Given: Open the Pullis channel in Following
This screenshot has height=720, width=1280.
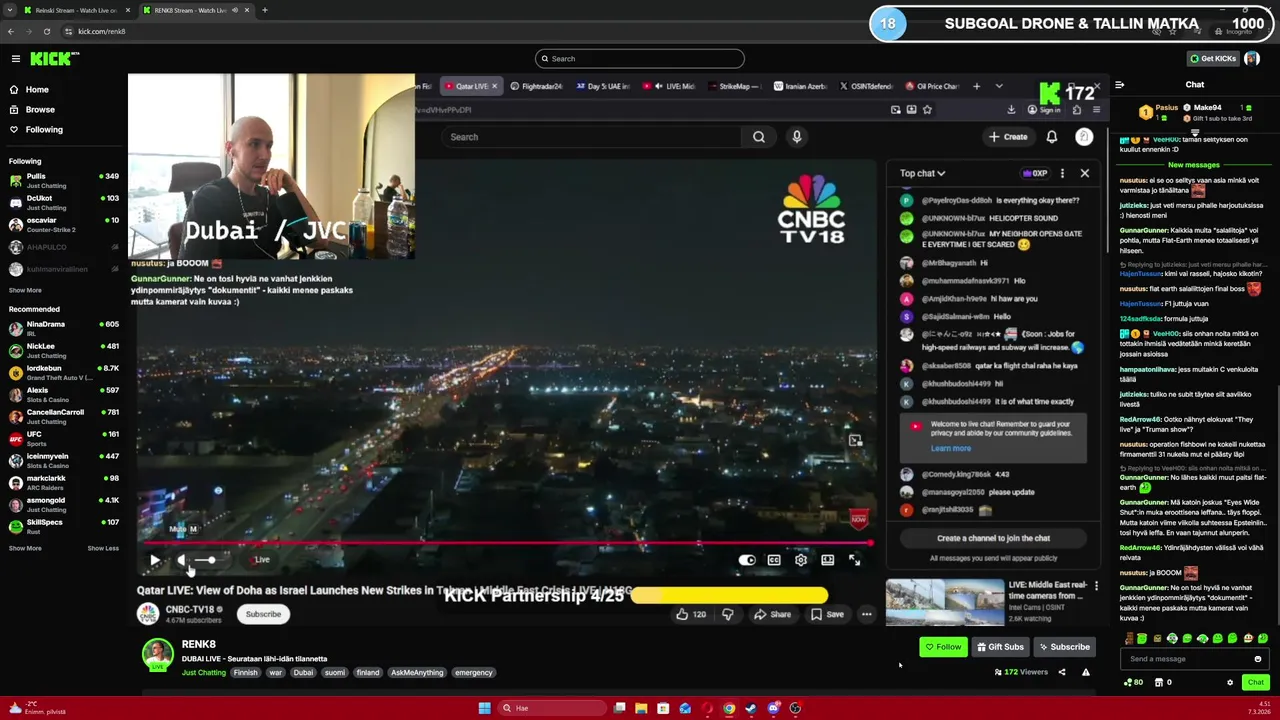Looking at the screenshot, I should (64, 180).
